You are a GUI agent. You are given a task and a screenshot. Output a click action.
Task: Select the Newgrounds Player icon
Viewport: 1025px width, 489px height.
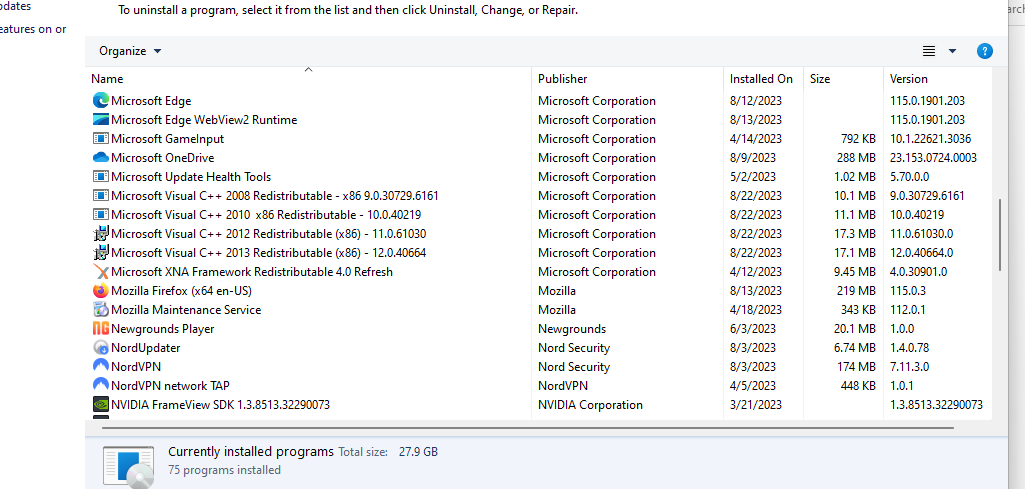tap(101, 328)
